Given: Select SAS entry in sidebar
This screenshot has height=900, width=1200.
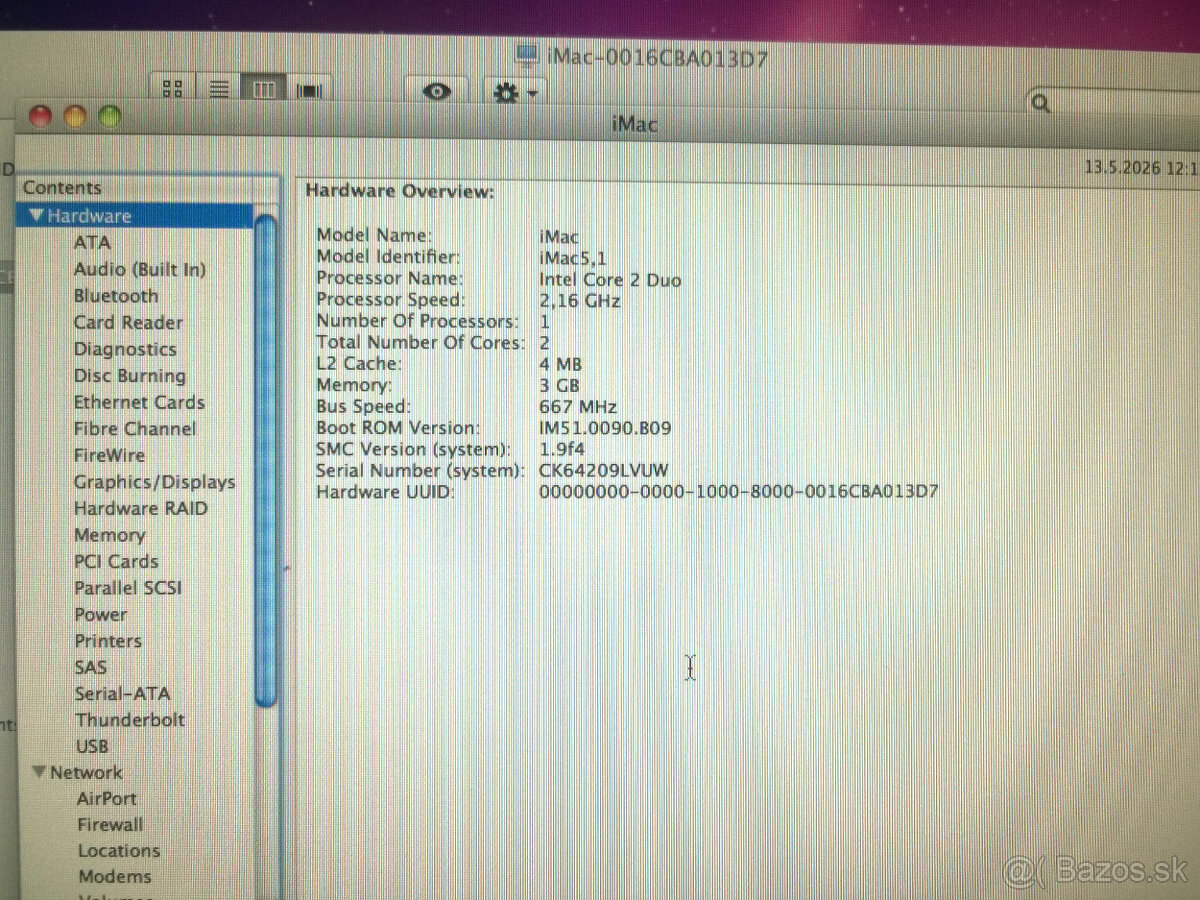Looking at the screenshot, I should (90, 667).
